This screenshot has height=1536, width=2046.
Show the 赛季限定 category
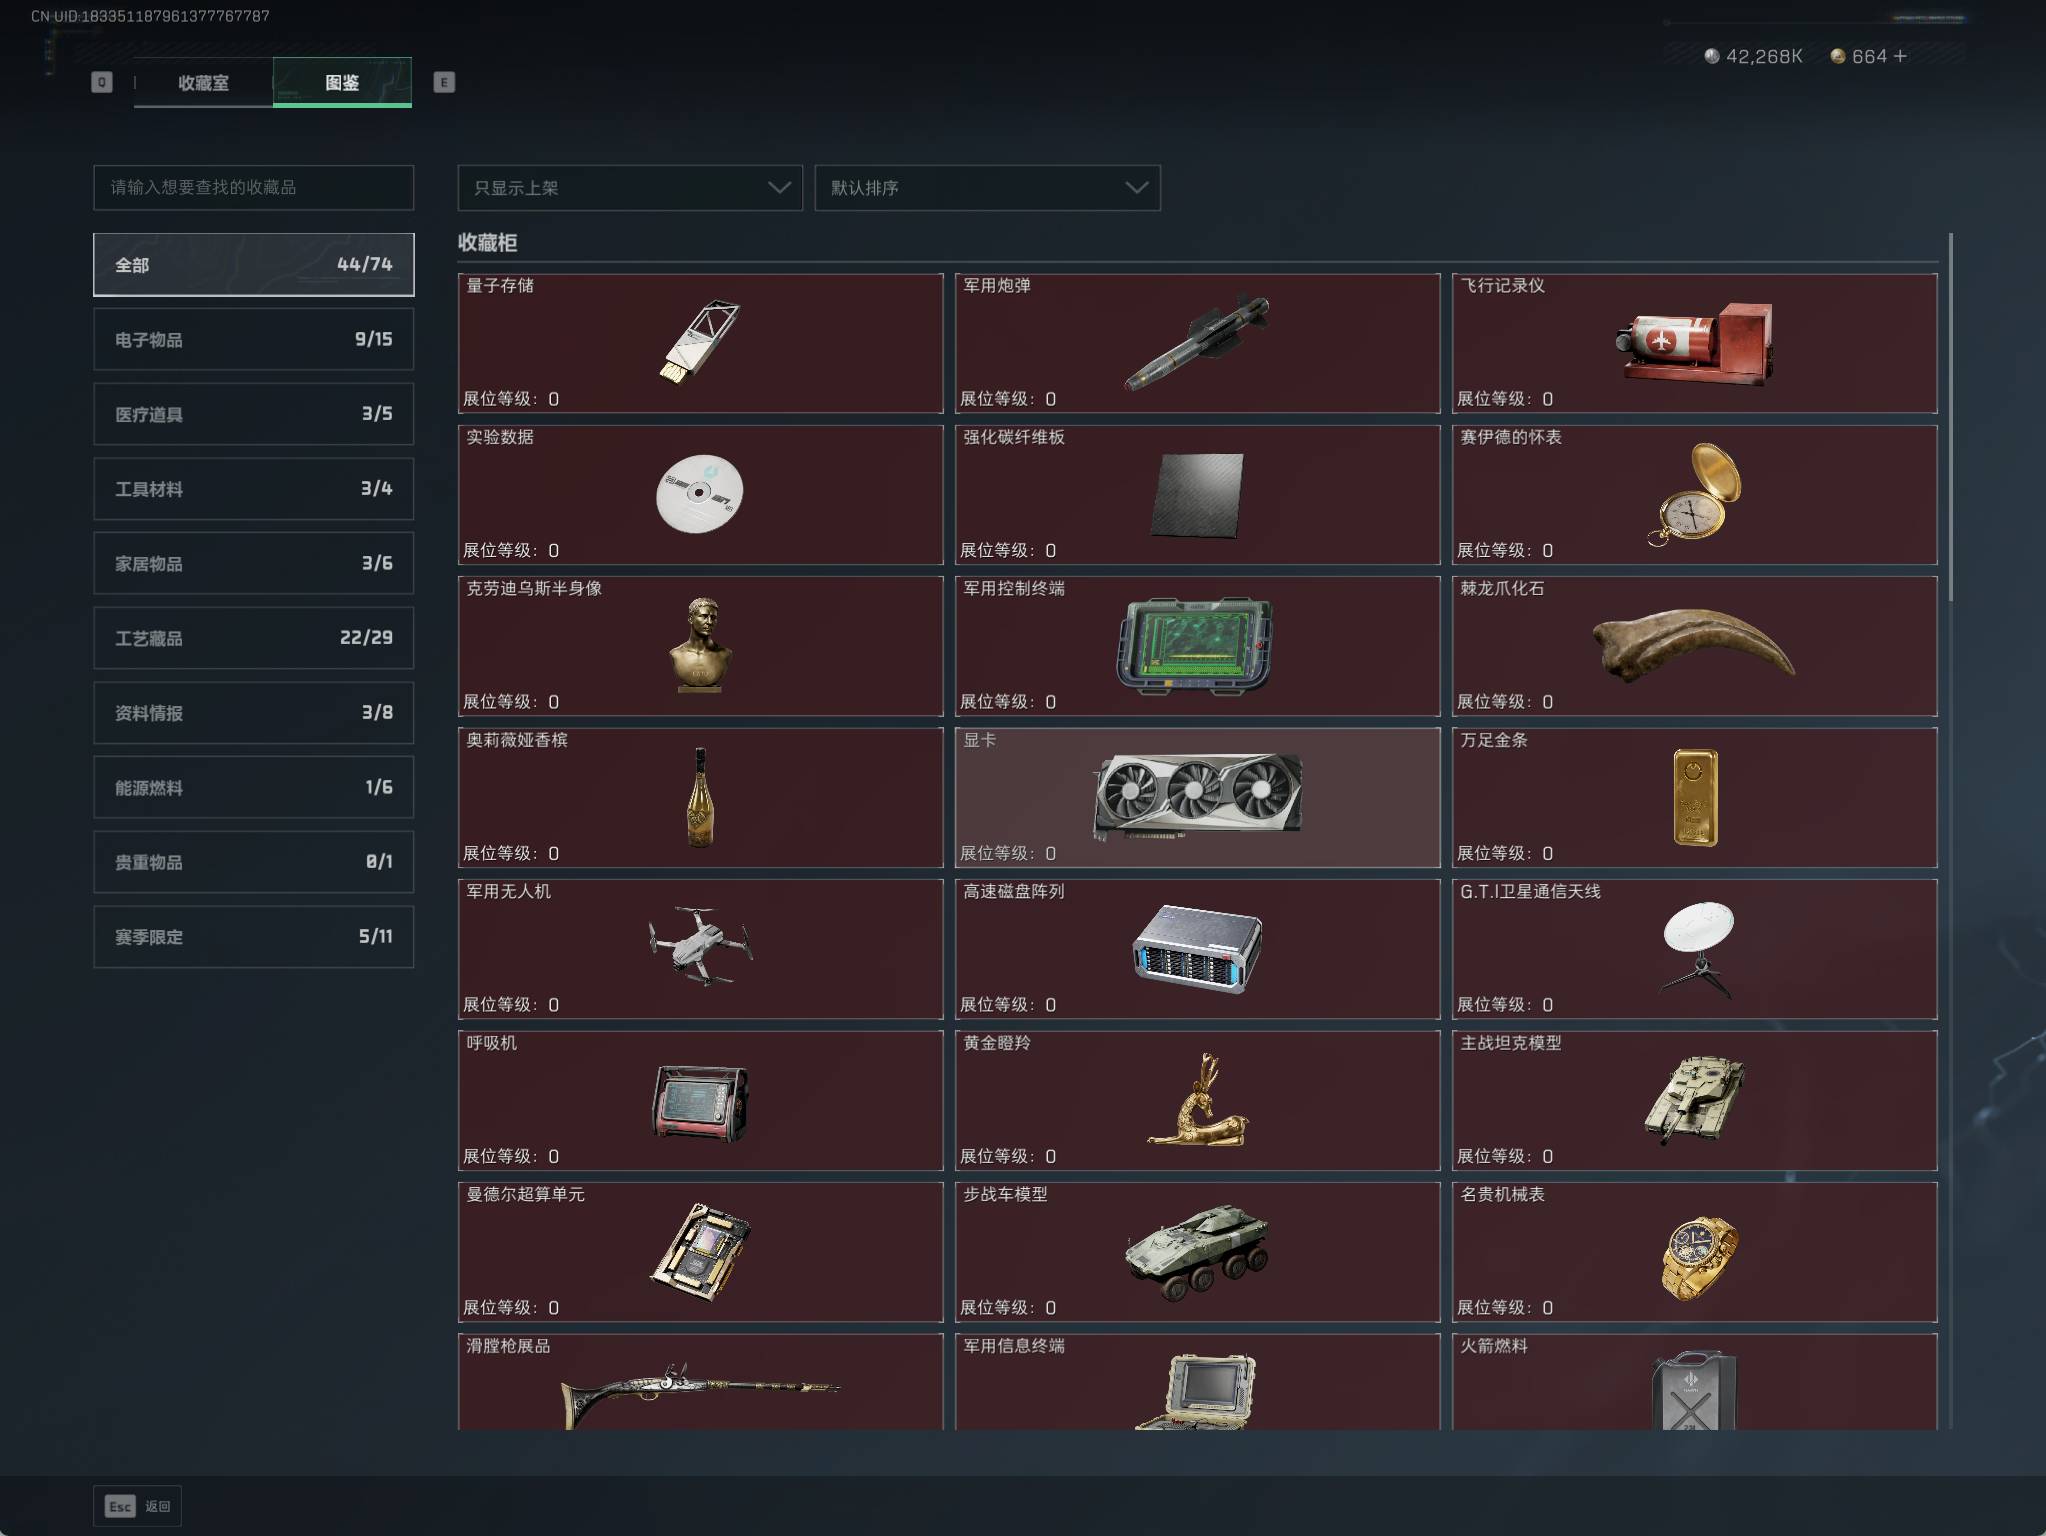[253, 937]
